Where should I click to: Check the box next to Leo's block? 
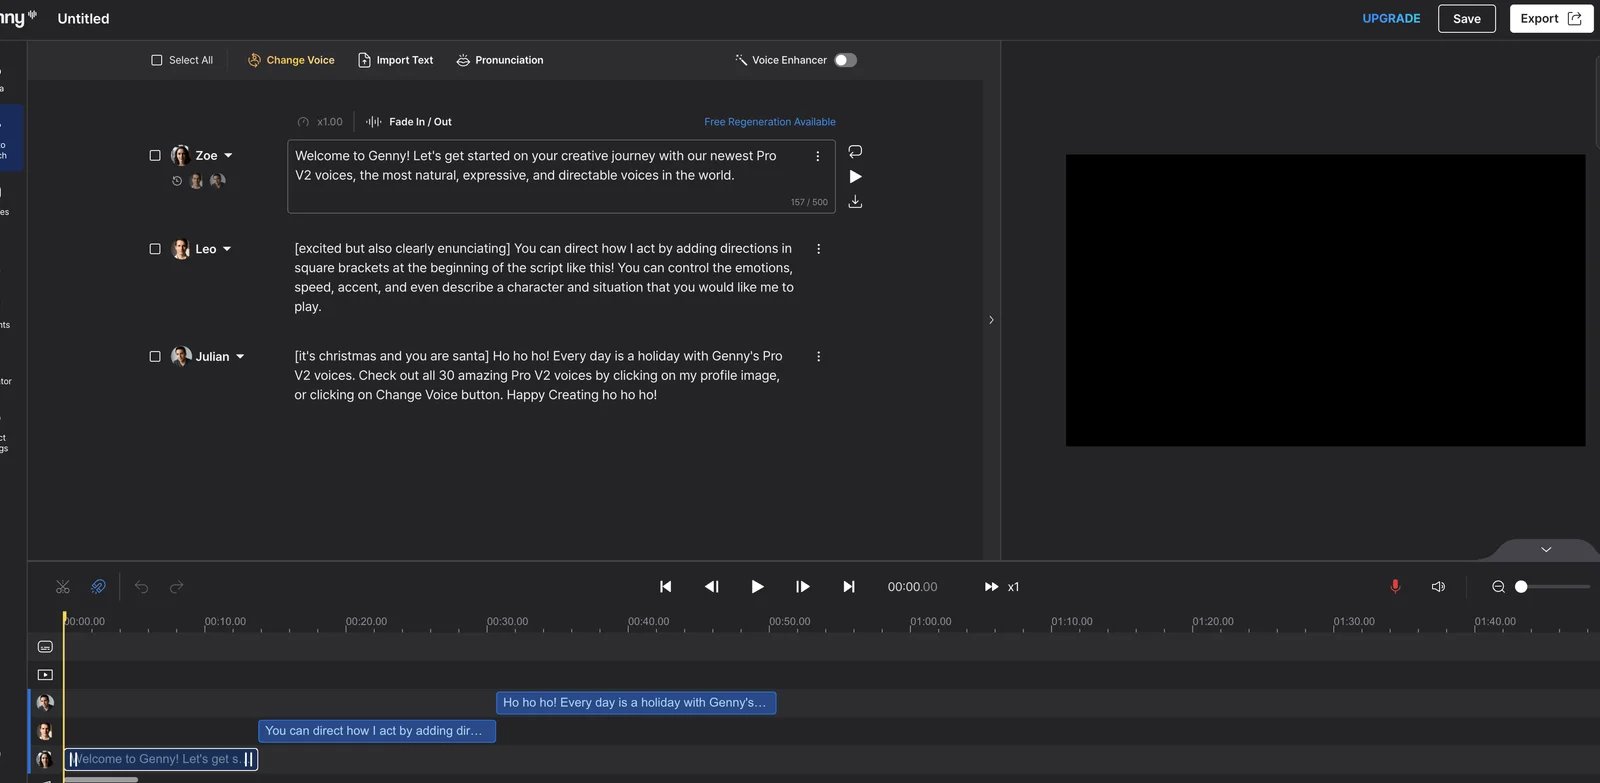coord(155,249)
